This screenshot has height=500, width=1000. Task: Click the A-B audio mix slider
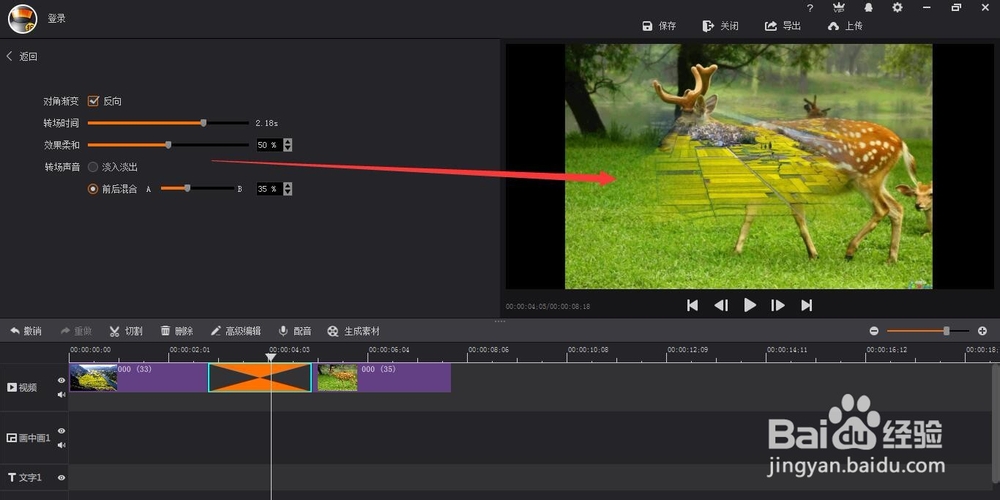click(197, 189)
